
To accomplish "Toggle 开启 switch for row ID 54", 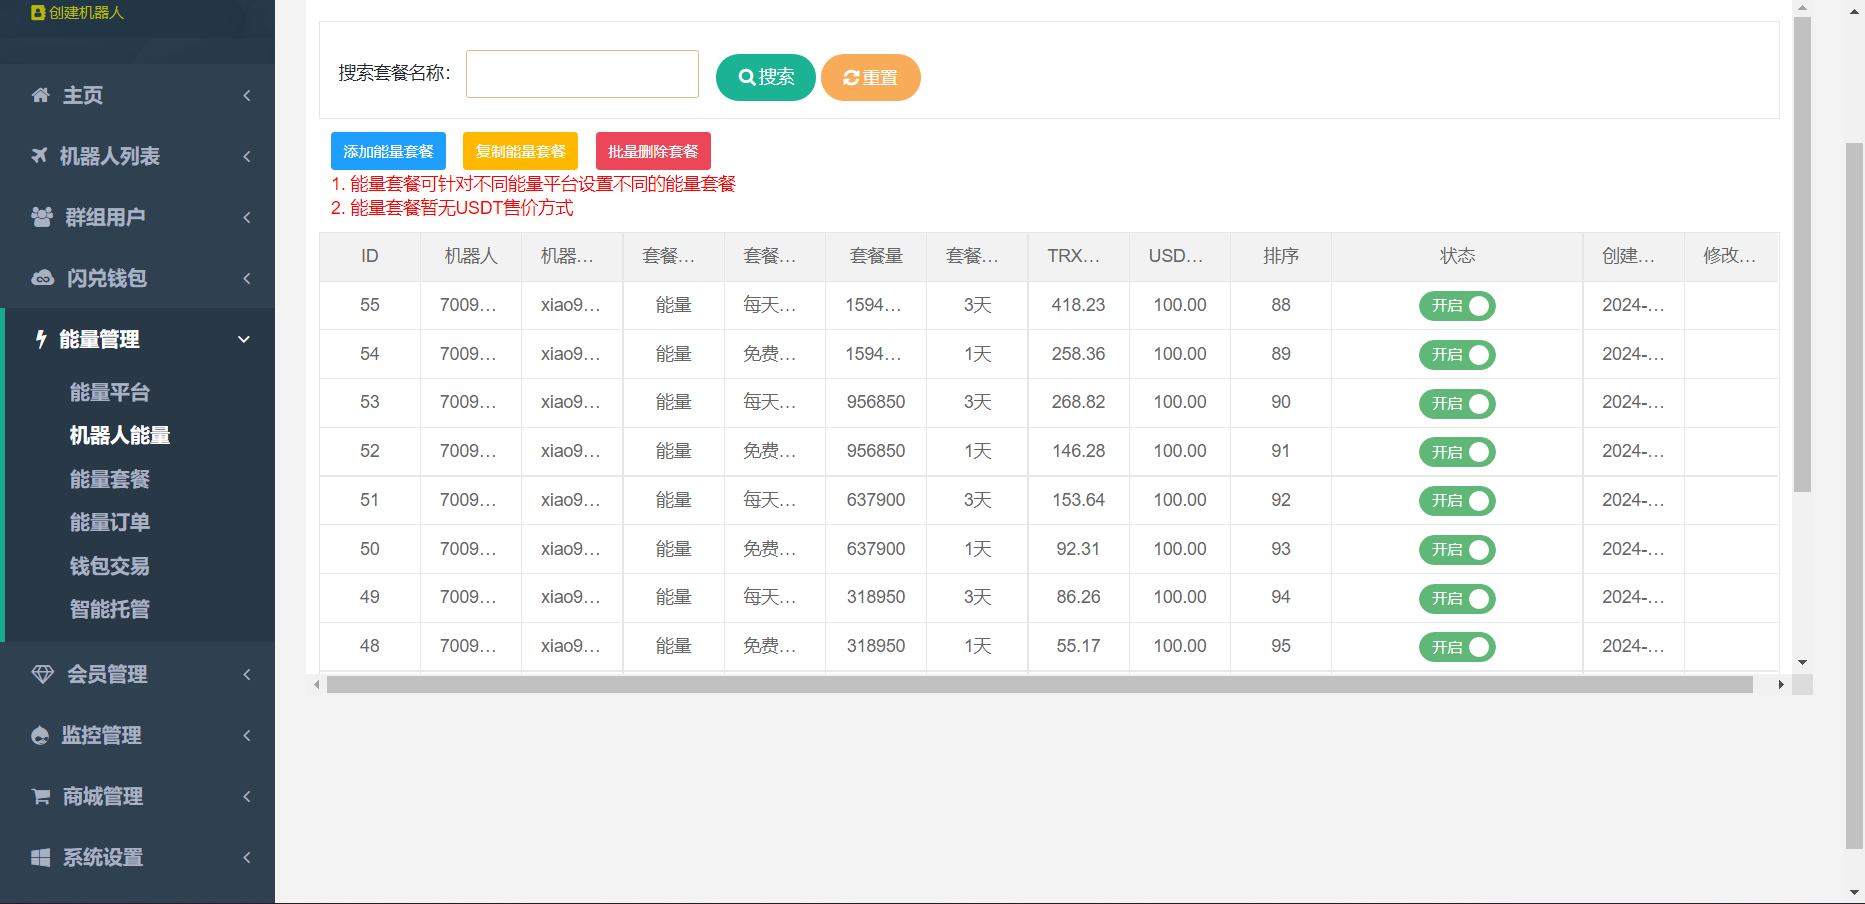I will [1457, 355].
